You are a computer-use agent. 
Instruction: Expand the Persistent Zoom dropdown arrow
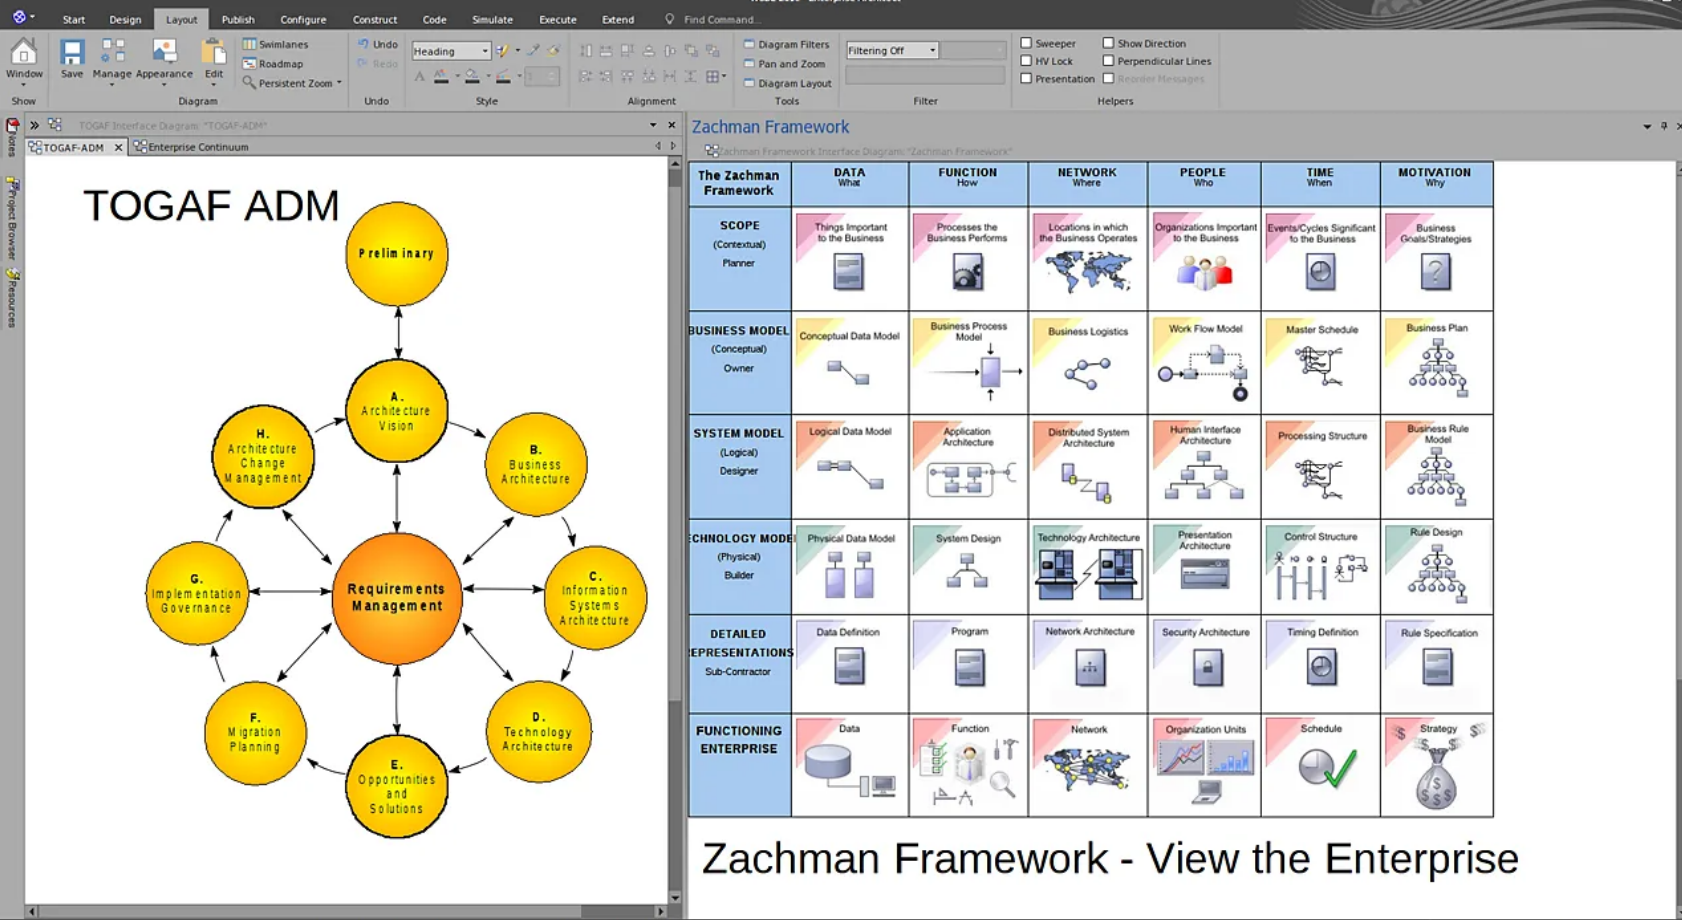[339, 83]
